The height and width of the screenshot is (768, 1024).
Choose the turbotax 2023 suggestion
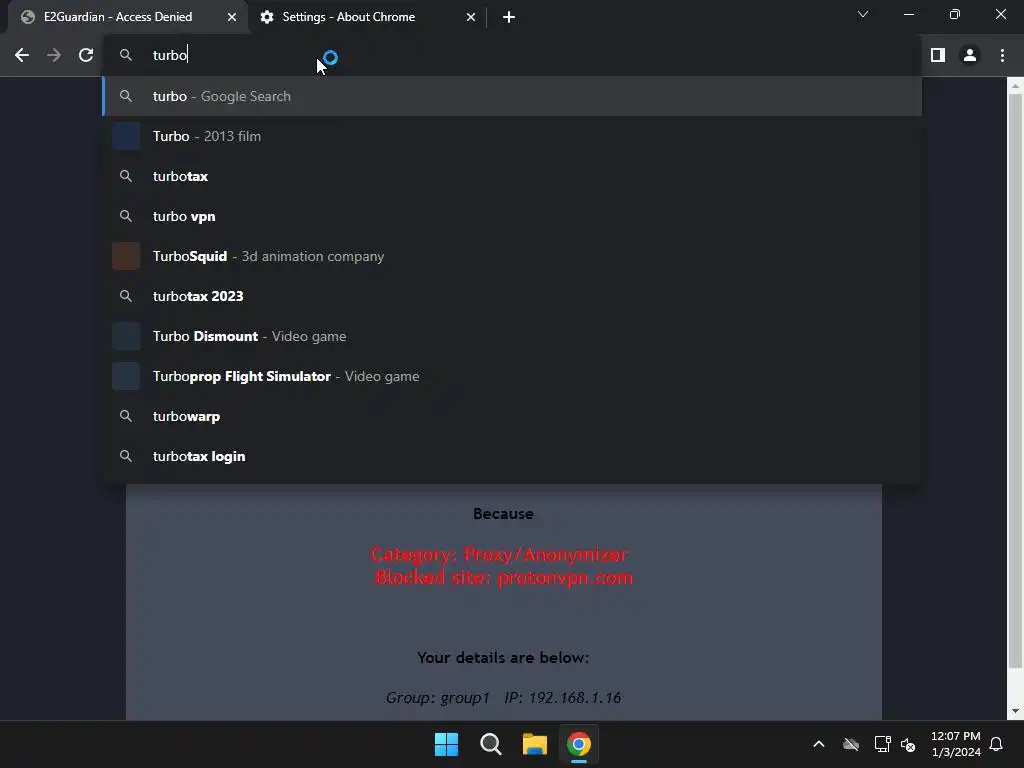(x=512, y=296)
